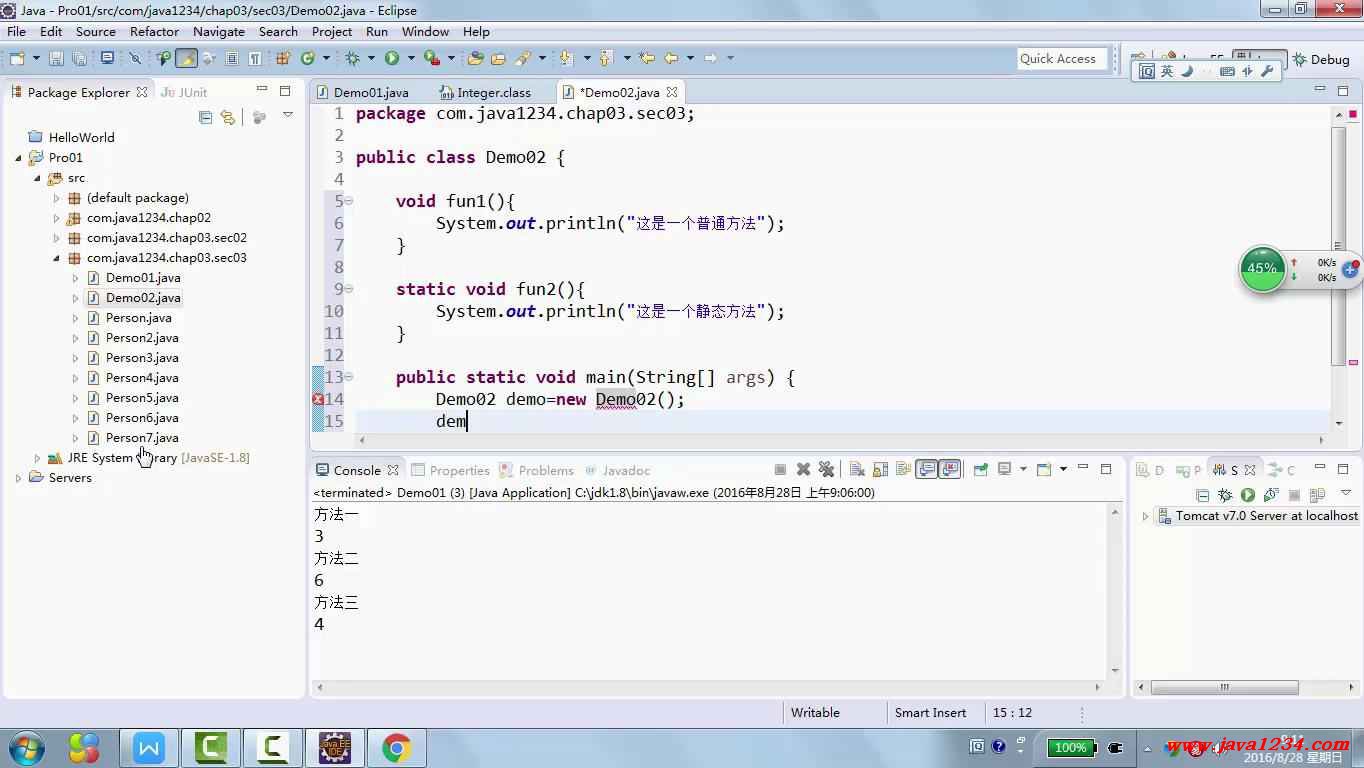The height and width of the screenshot is (768, 1364).
Task: Click Remove All Terminated Launches icon
Action: click(x=826, y=469)
